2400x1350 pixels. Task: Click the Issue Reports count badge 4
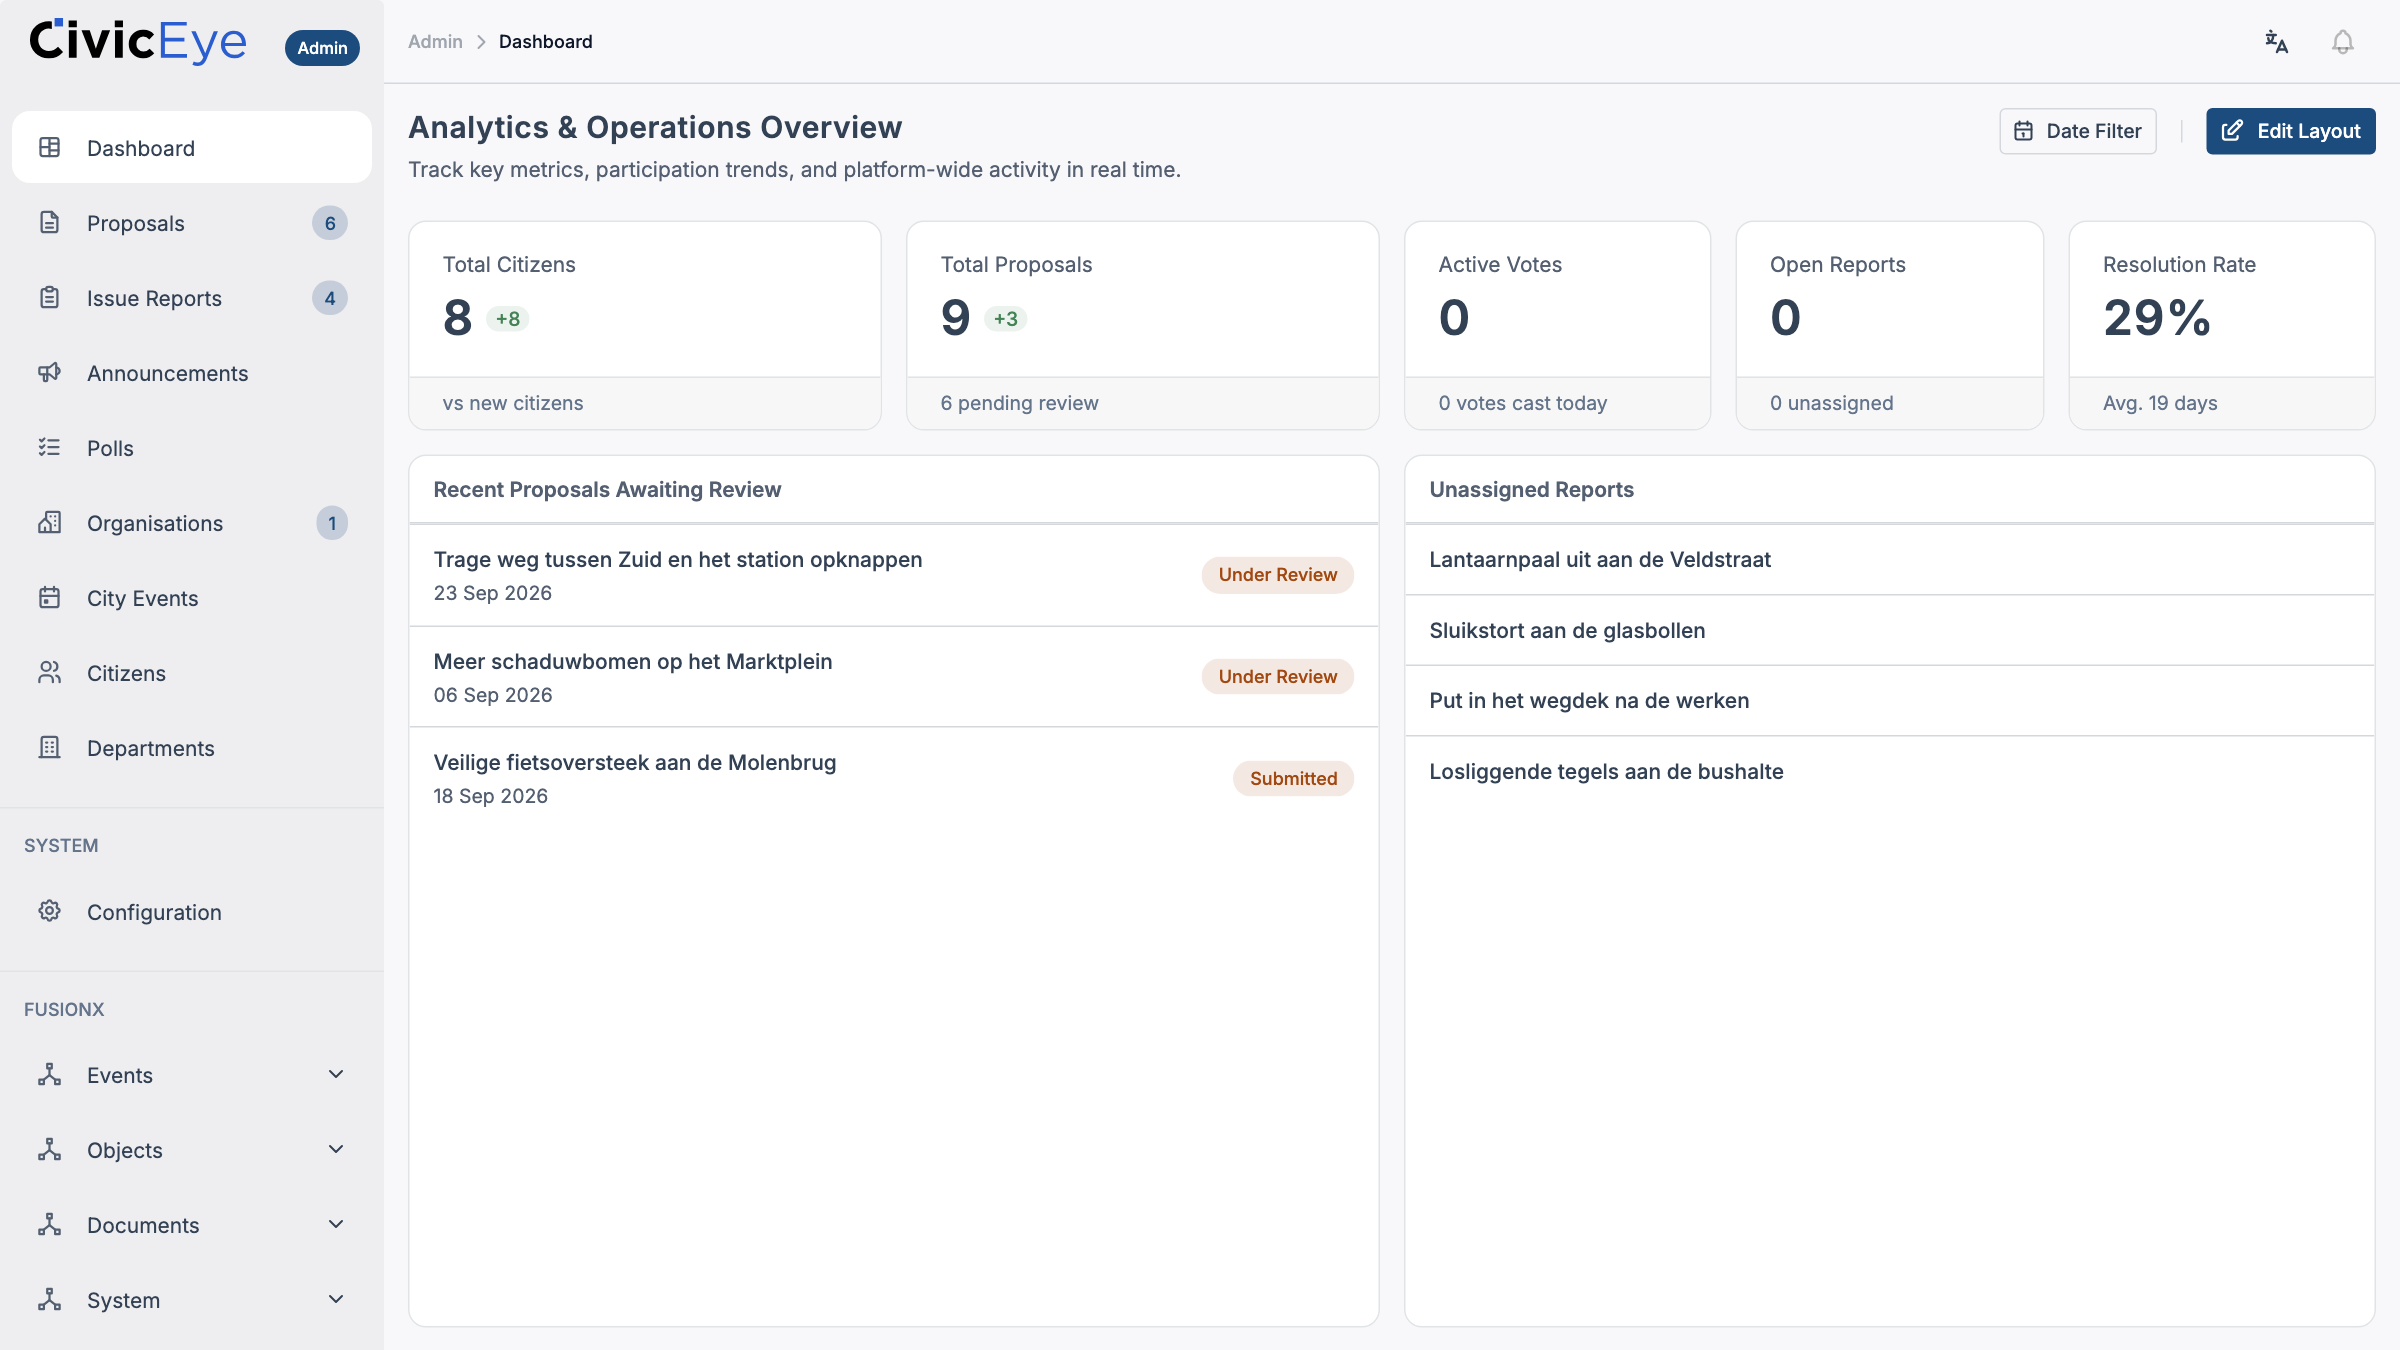[330, 298]
